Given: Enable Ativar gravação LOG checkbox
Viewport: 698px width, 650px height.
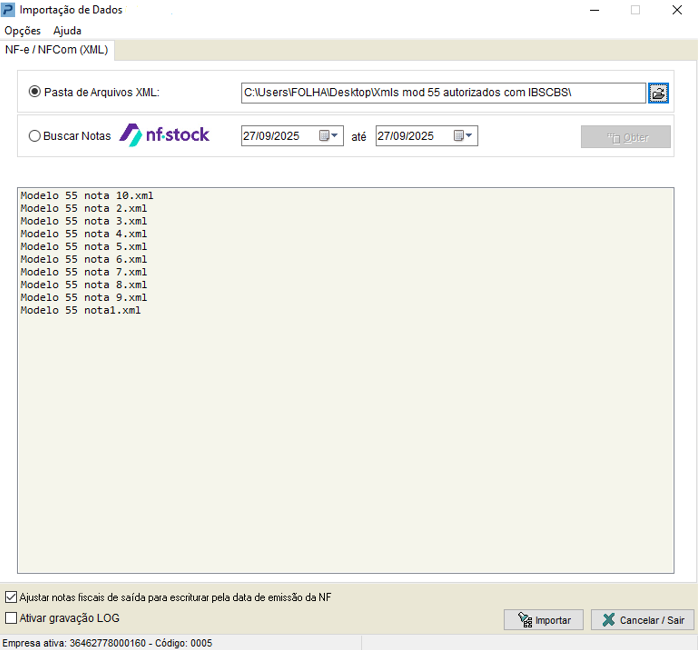Looking at the screenshot, I should coord(11,618).
